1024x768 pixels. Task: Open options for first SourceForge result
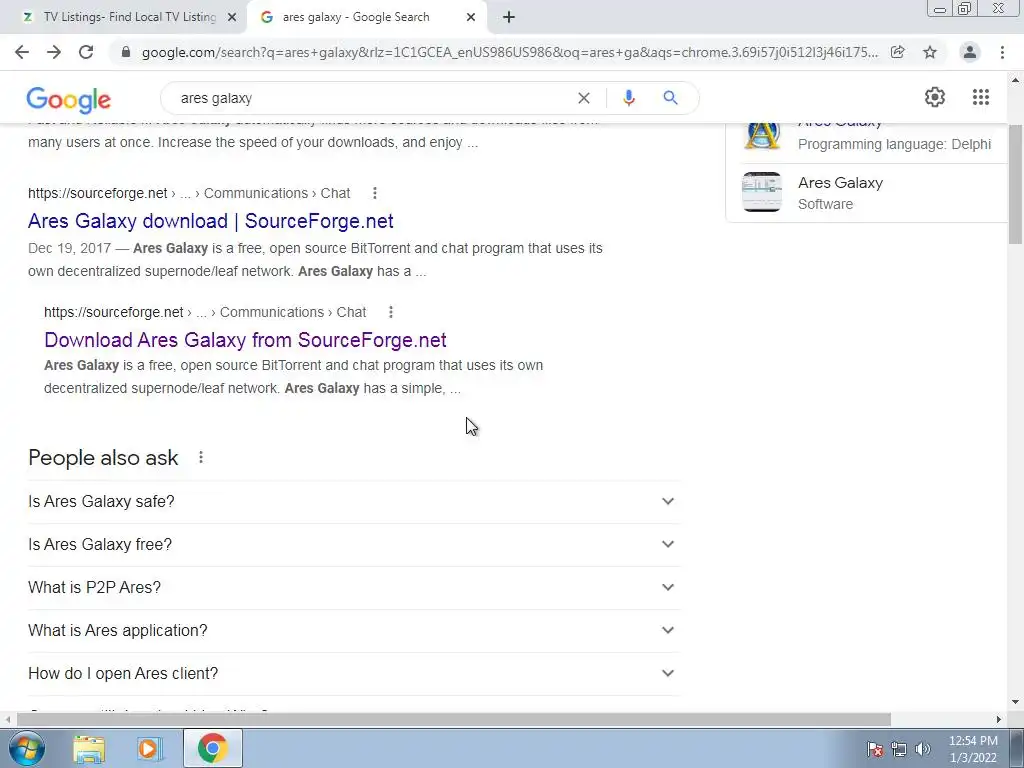[x=375, y=193]
